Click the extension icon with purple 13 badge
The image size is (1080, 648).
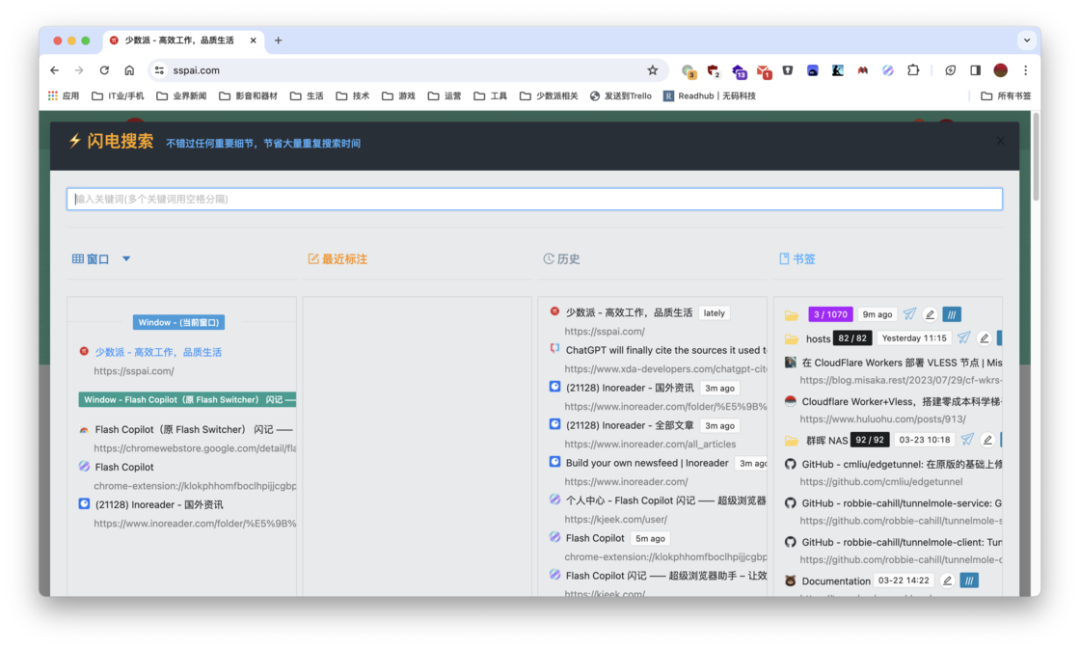tap(739, 71)
